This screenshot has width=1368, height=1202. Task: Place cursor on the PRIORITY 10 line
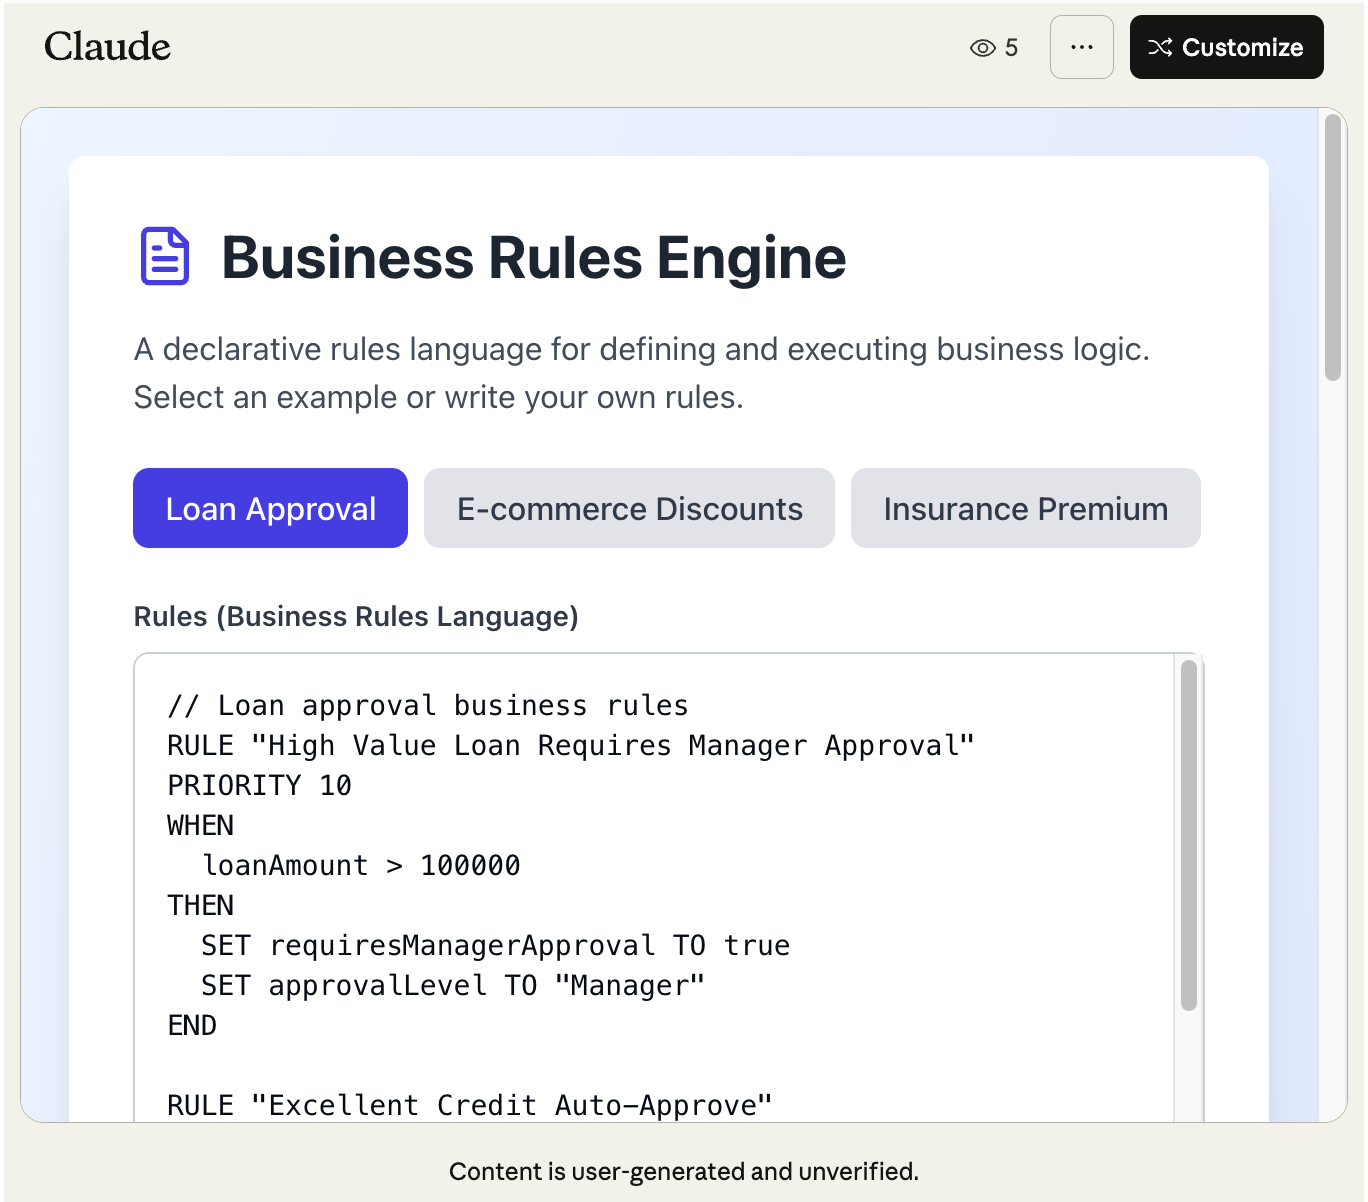(x=259, y=786)
